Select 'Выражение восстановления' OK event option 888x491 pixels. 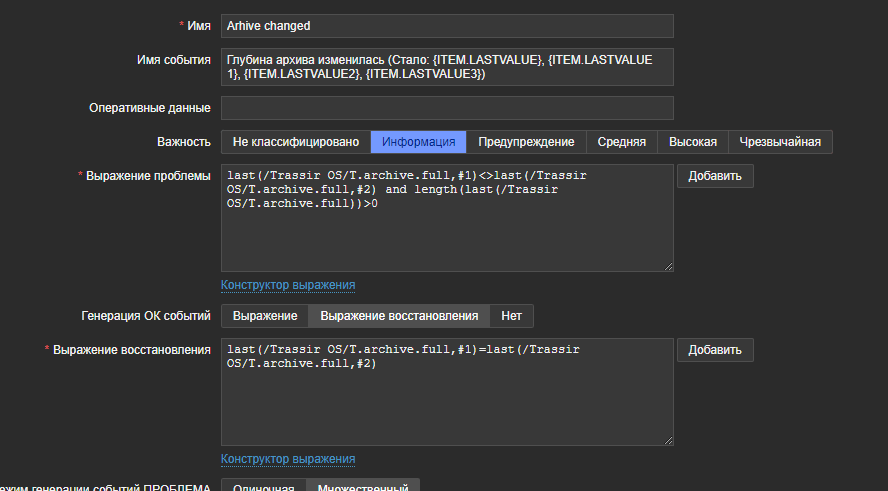point(399,316)
